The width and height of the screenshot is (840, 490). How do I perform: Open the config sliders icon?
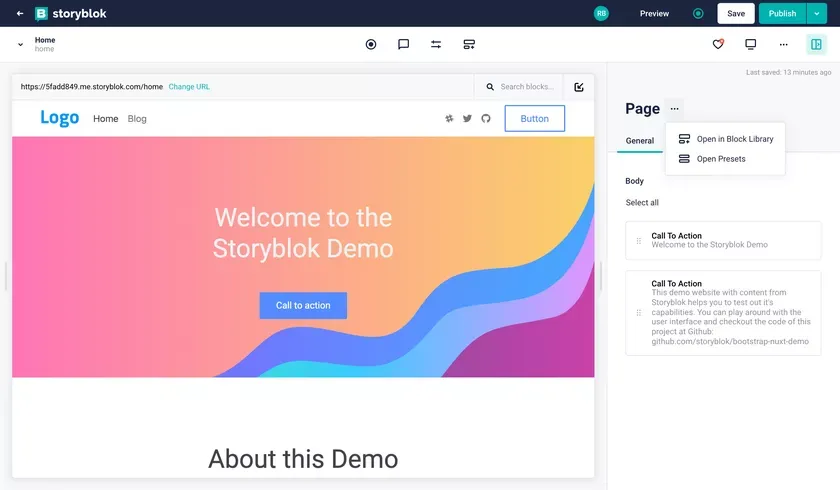coord(436,44)
